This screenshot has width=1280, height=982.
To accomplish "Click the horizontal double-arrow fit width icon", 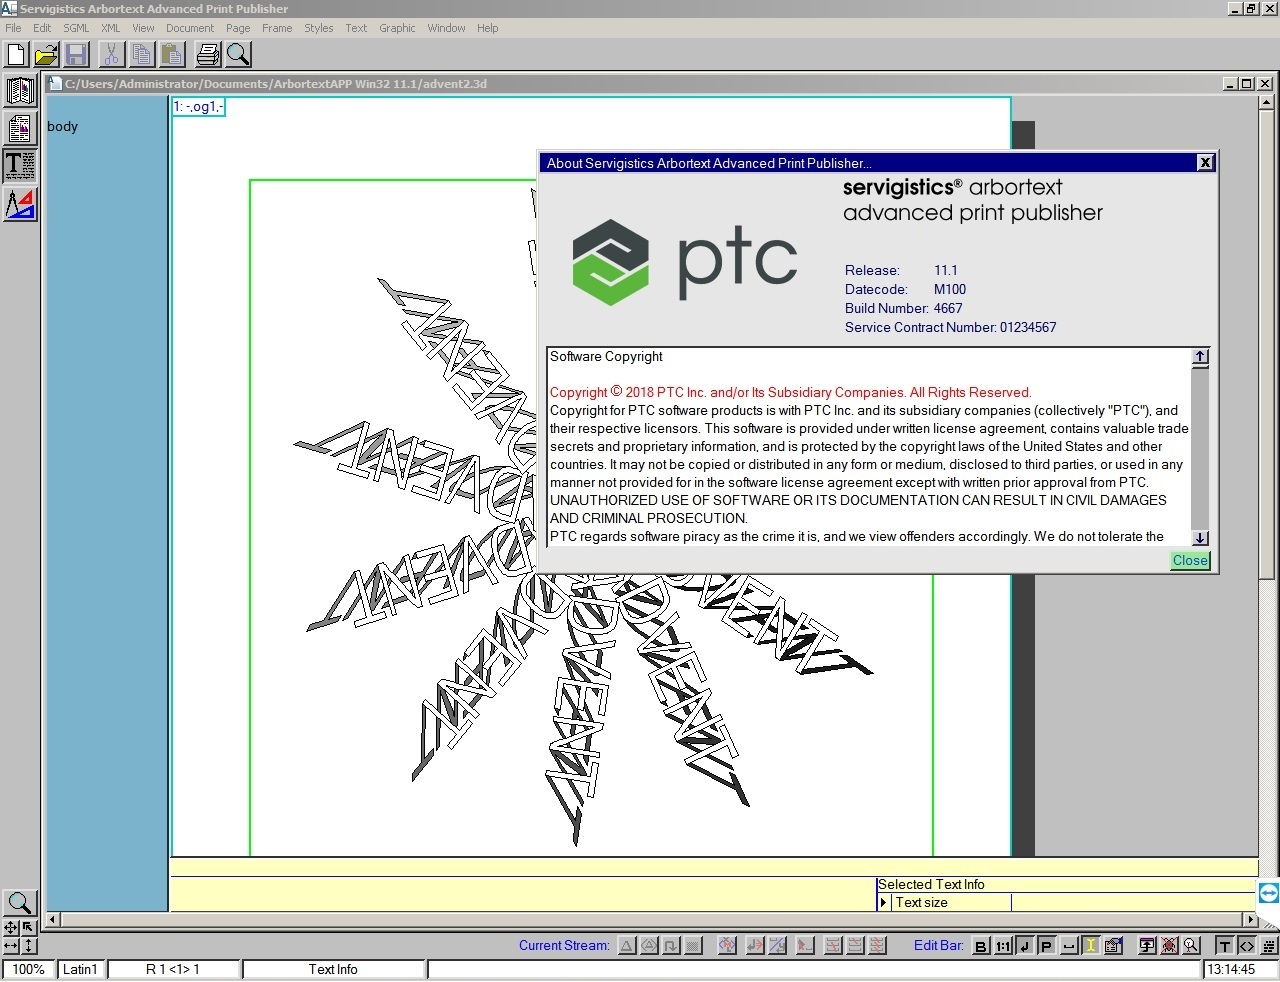I will click(x=10, y=945).
